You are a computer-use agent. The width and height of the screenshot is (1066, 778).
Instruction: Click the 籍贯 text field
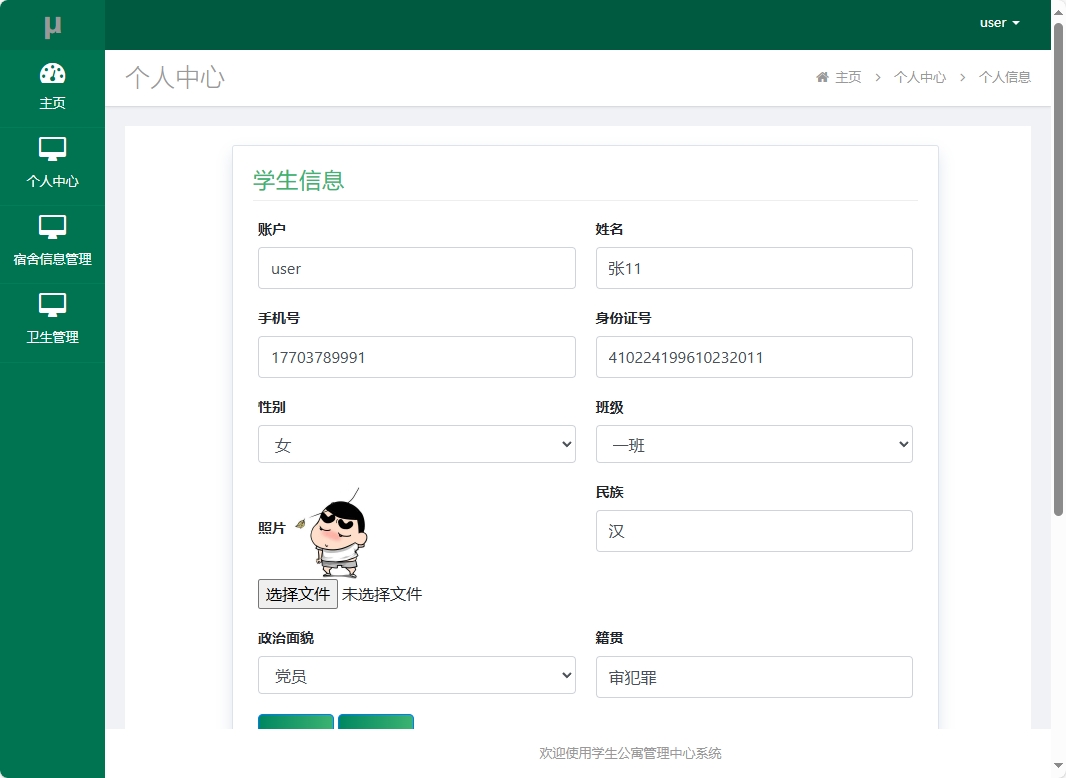click(x=753, y=677)
